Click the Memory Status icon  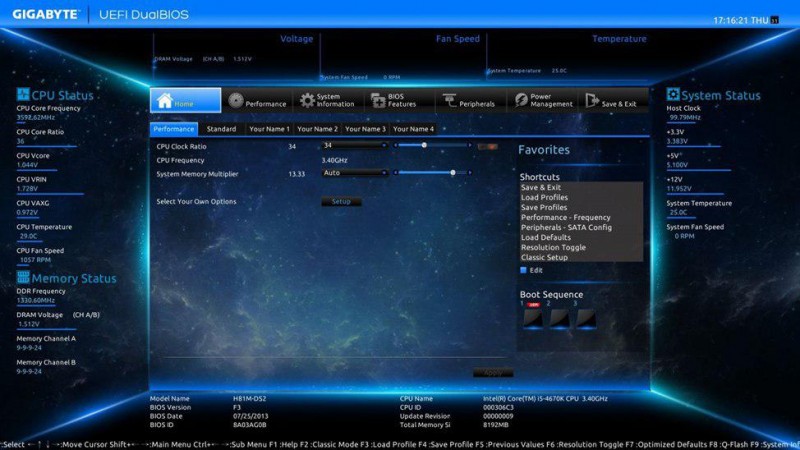coord(23,277)
